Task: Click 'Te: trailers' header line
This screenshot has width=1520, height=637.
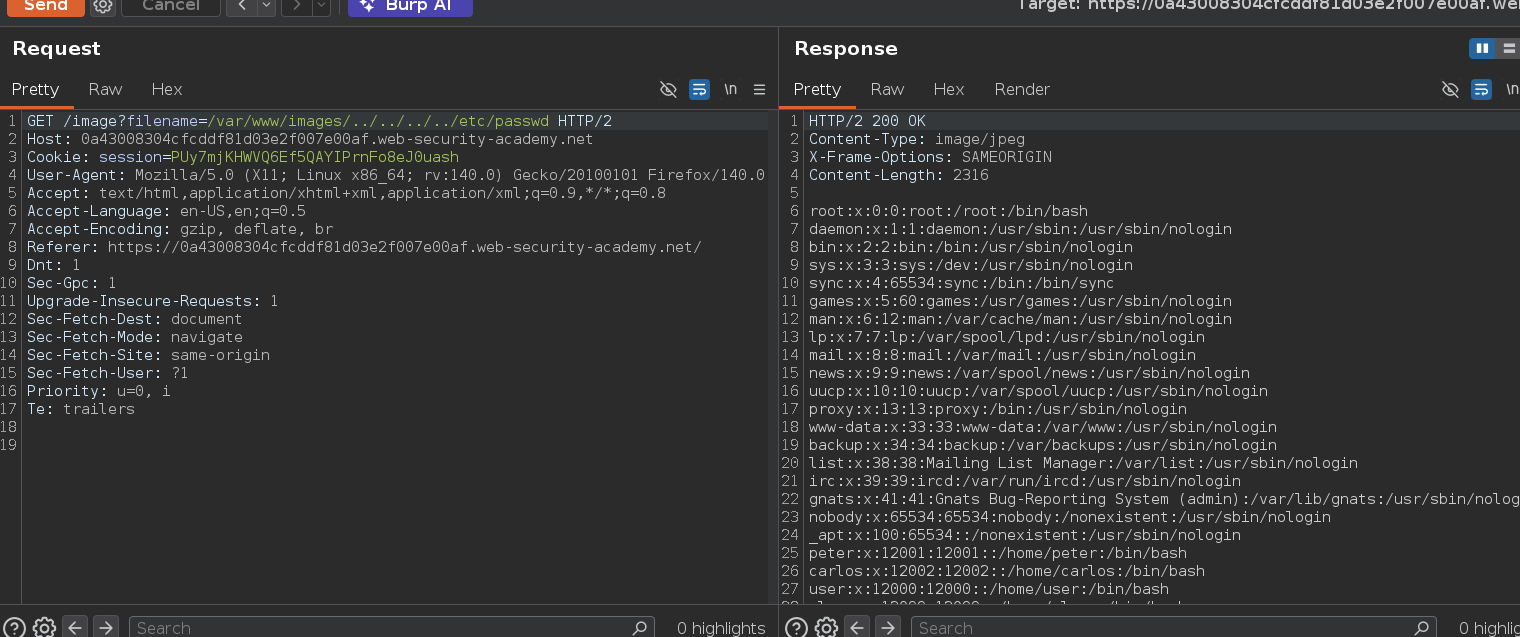Action: tap(81, 409)
